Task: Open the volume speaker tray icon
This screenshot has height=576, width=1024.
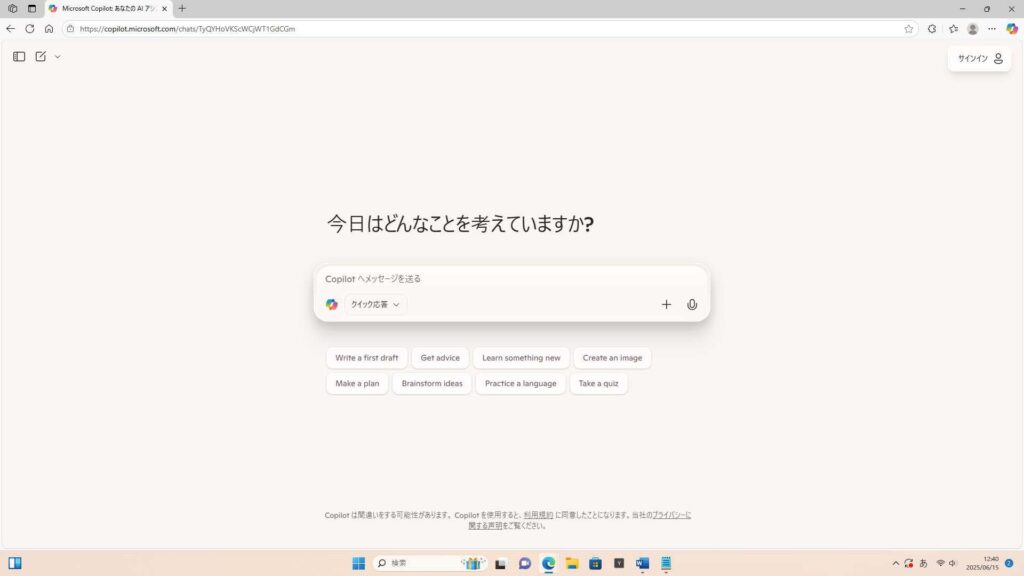Action: (953, 563)
